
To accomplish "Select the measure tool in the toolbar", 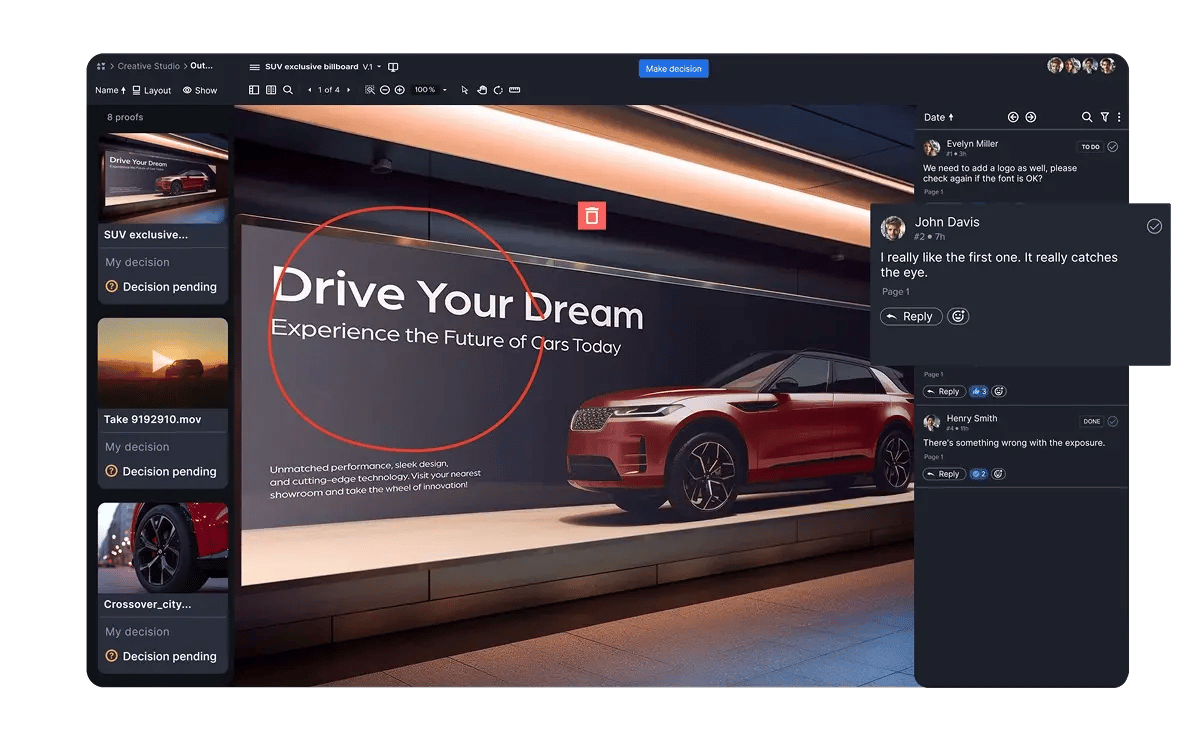I will click(514, 90).
